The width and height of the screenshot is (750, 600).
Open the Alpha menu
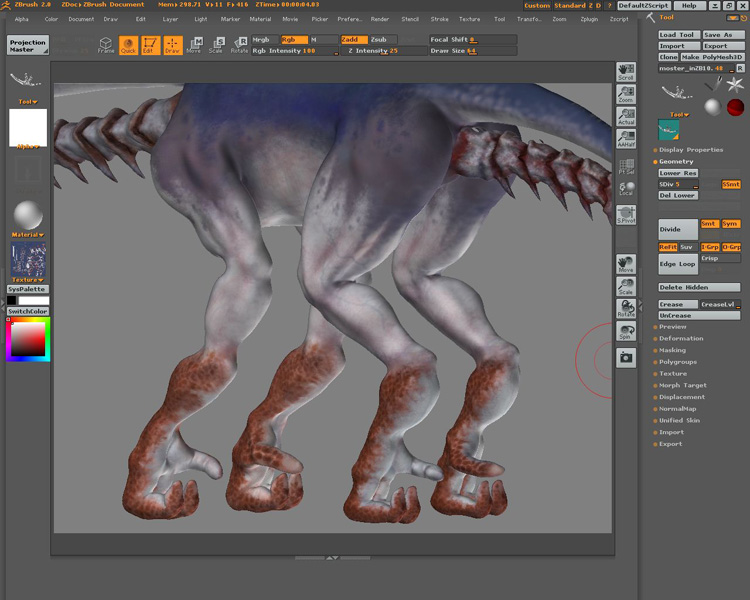22,19
